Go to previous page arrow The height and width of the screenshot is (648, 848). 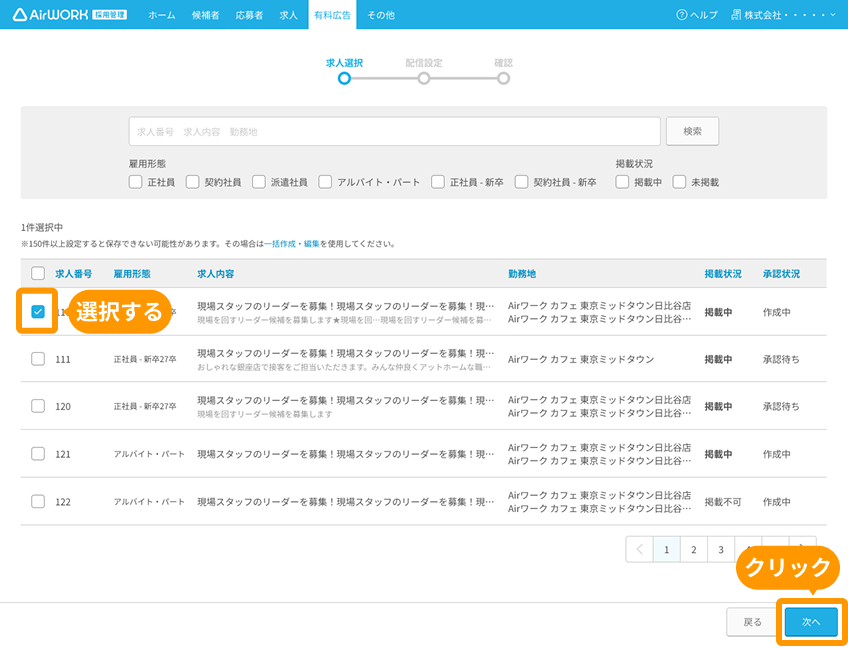click(640, 550)
